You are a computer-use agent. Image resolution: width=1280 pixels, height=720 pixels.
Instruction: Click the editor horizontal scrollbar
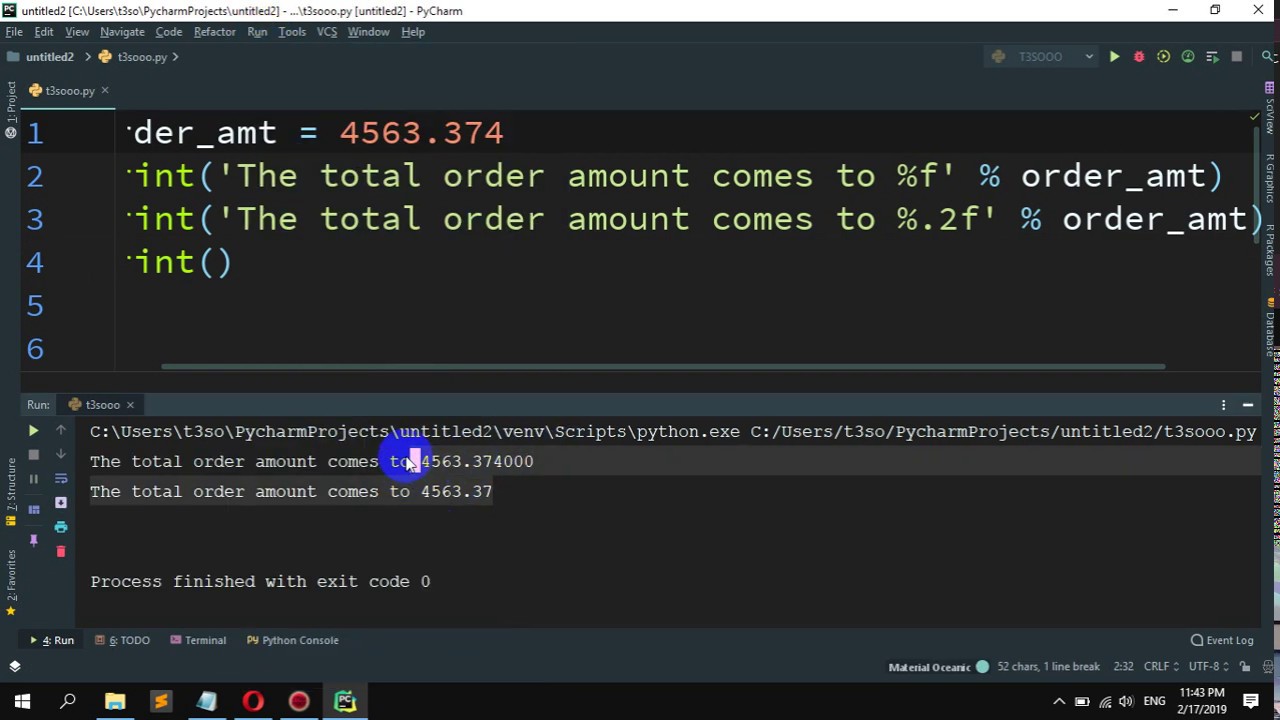tap(663, 366)
